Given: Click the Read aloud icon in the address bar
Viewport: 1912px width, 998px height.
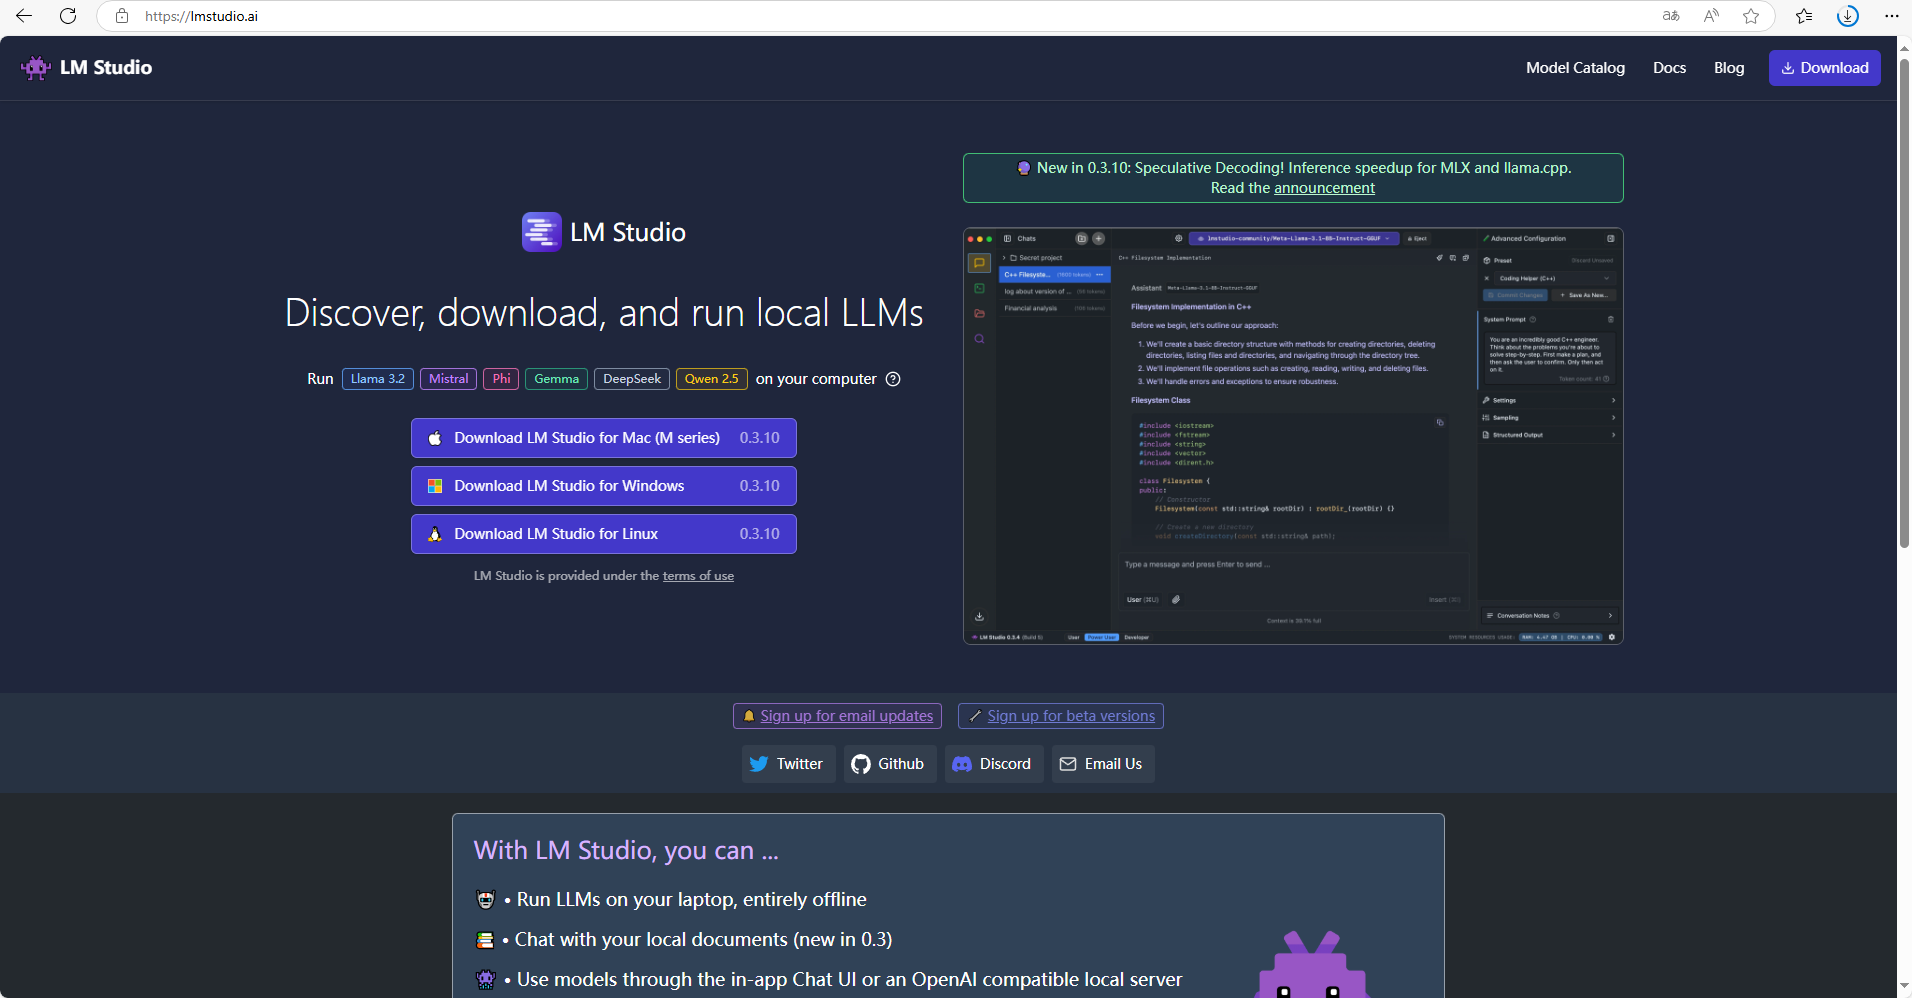Looking at the screenshot, I should (x=1711, y=16).
